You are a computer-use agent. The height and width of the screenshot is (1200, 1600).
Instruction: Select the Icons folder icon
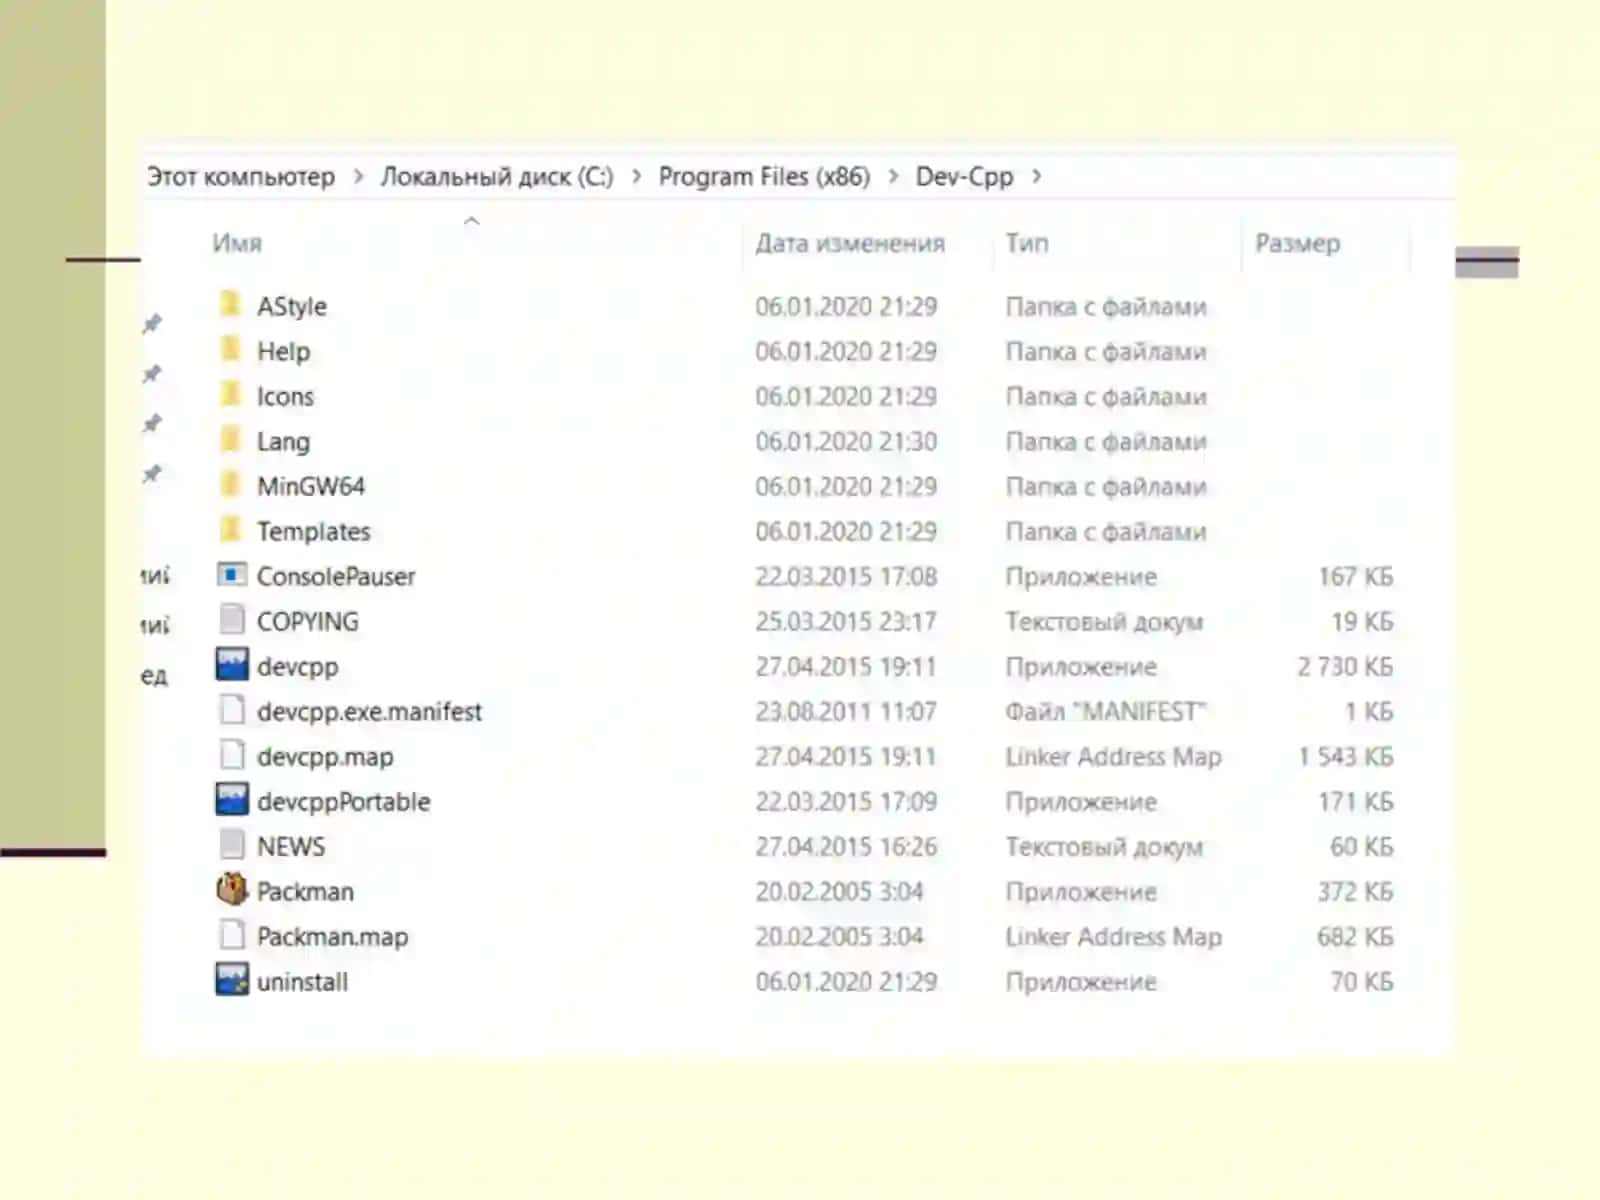pos(231,394)
